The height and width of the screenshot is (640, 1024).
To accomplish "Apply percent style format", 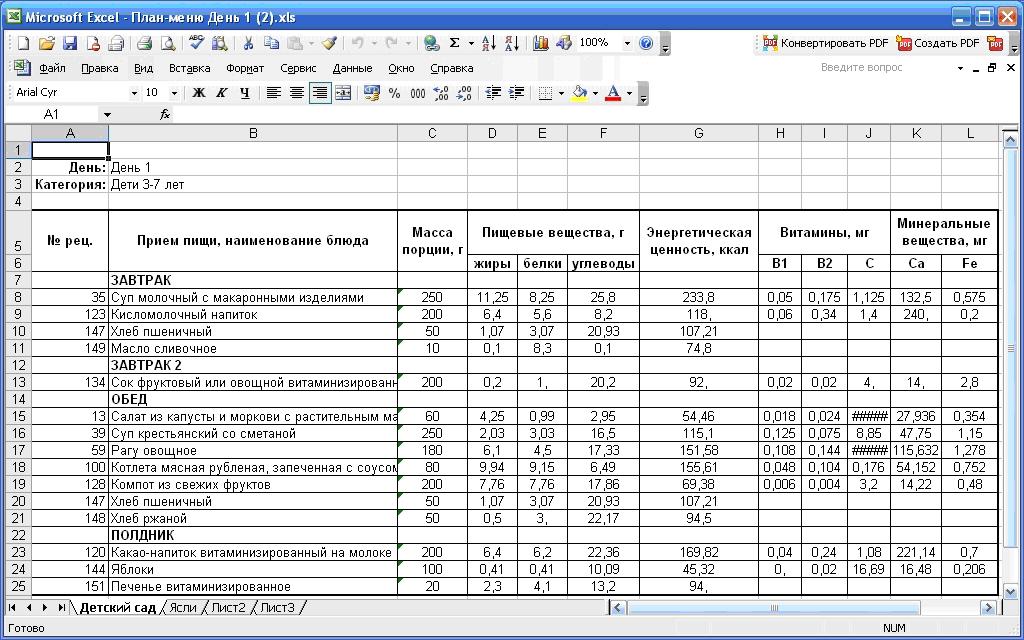I will [x=394, y=93].
